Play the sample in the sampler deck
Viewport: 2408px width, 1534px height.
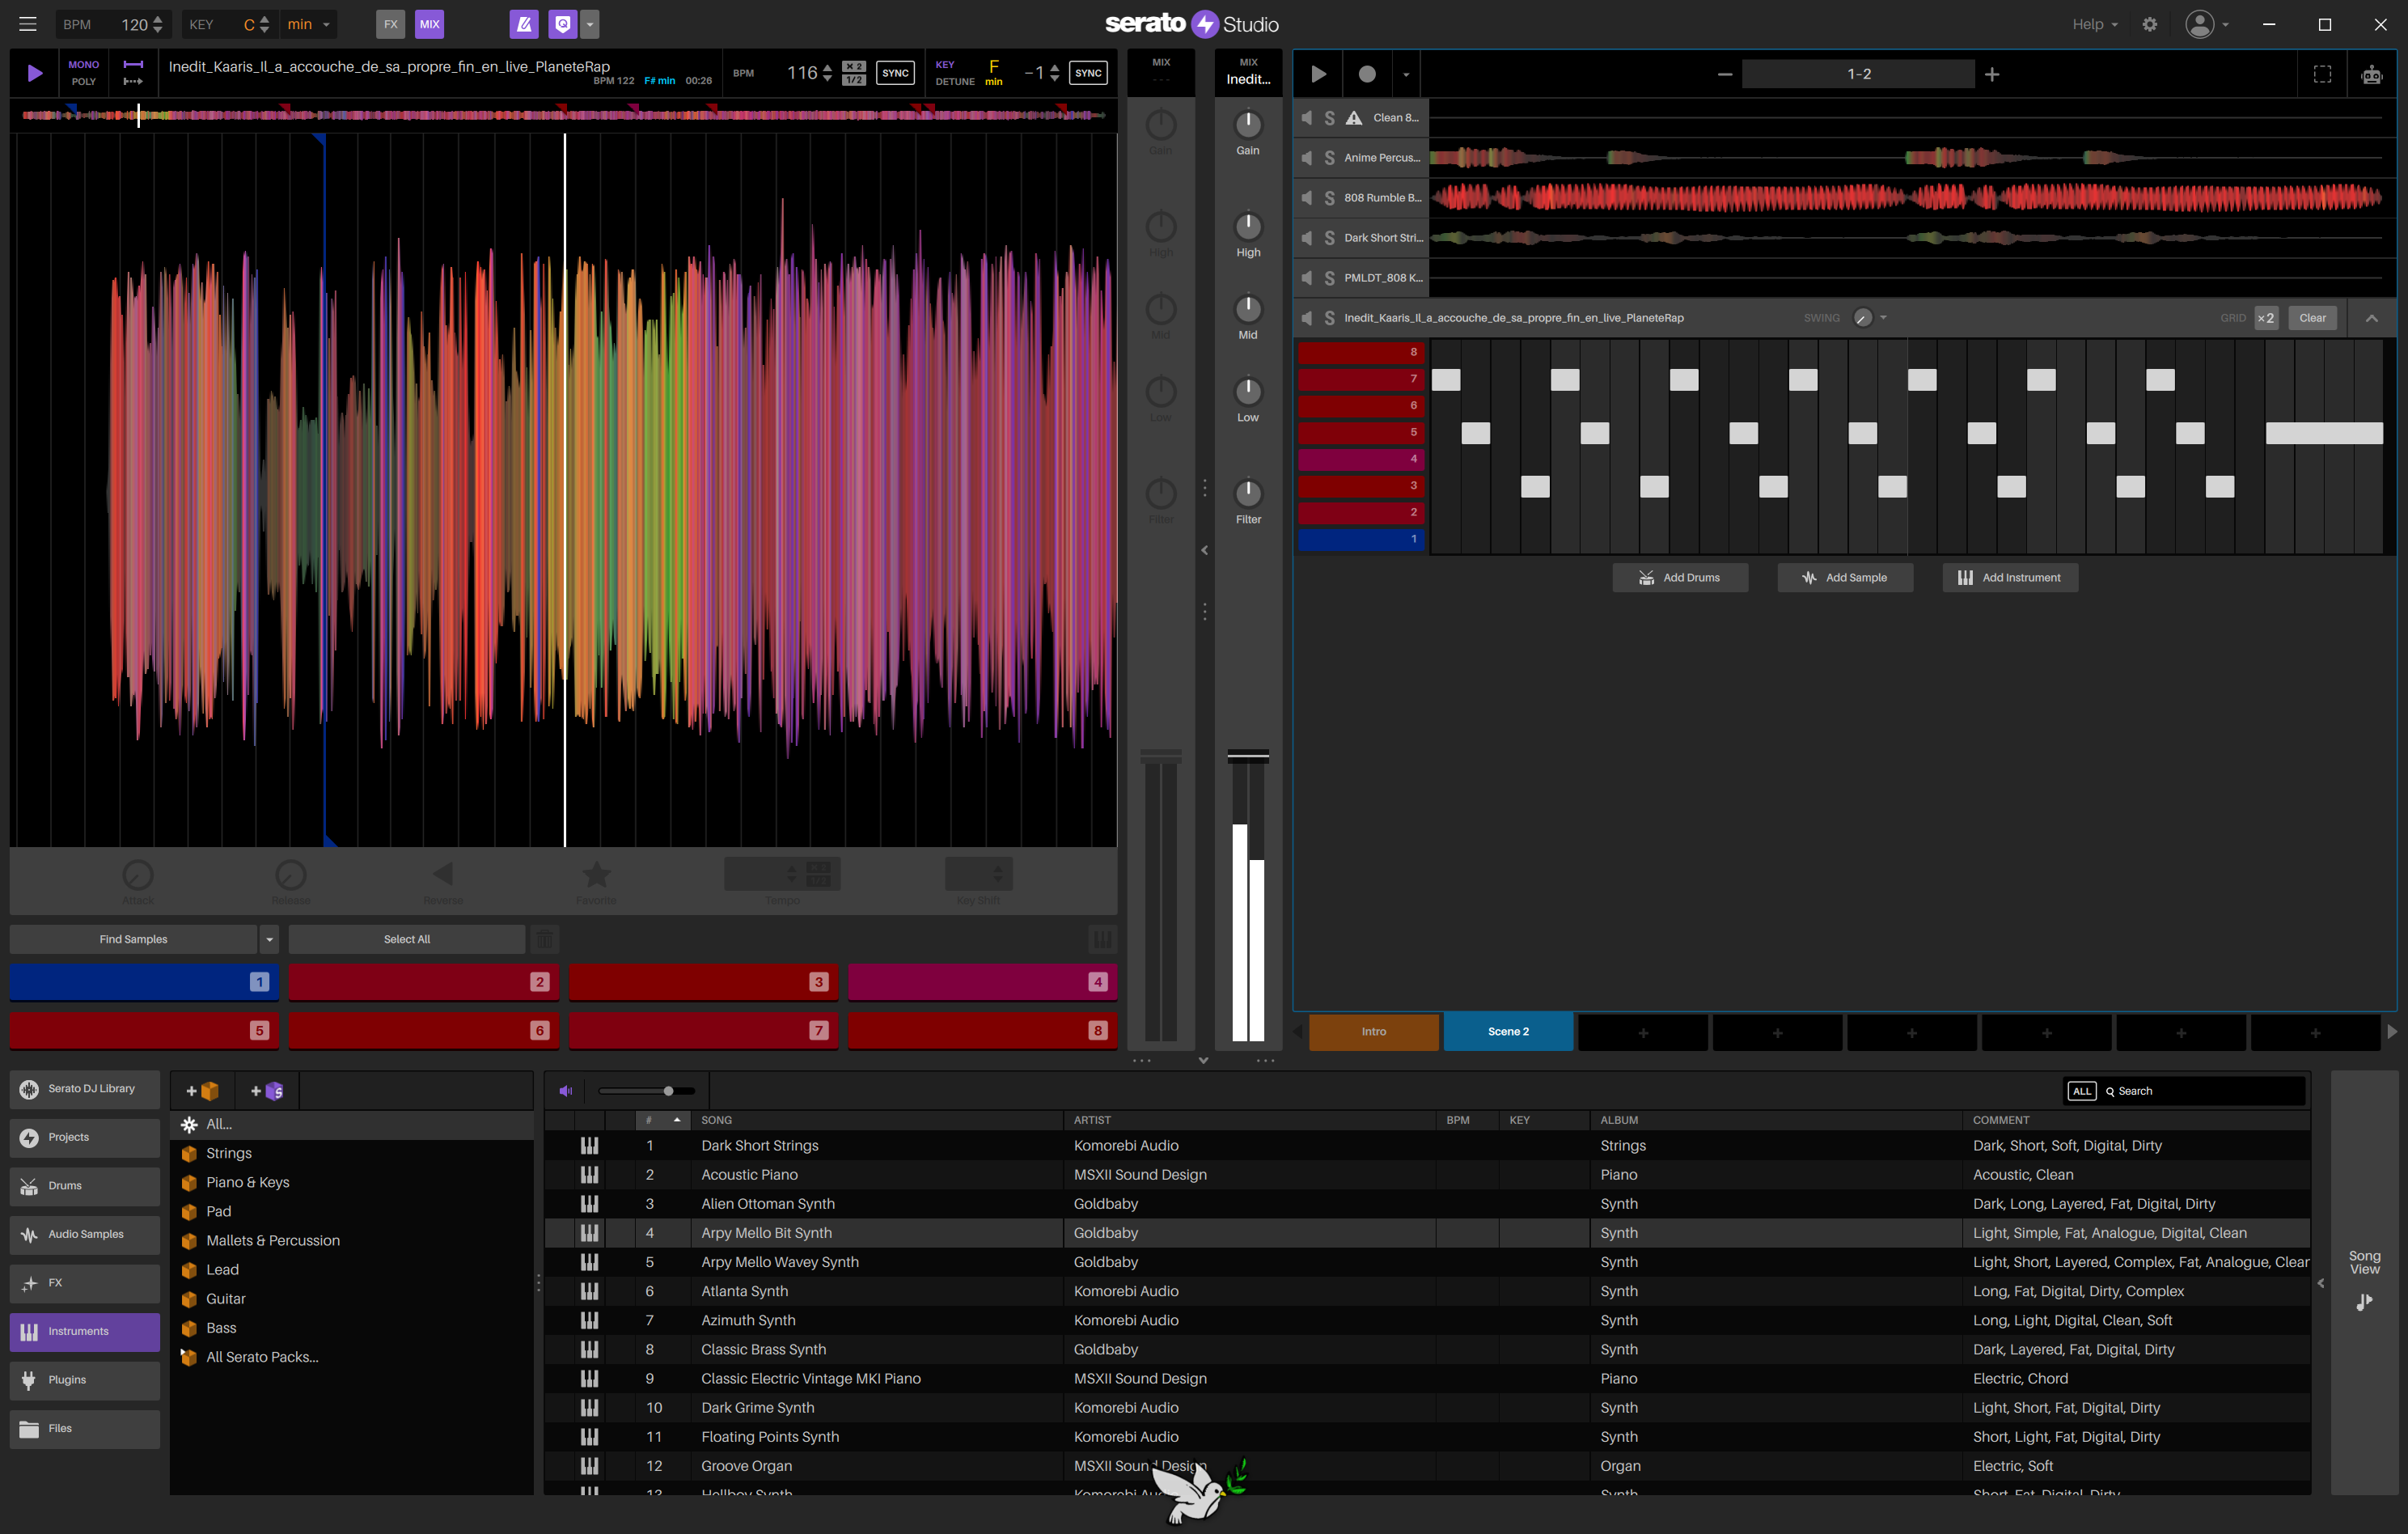tap(35, 73)
